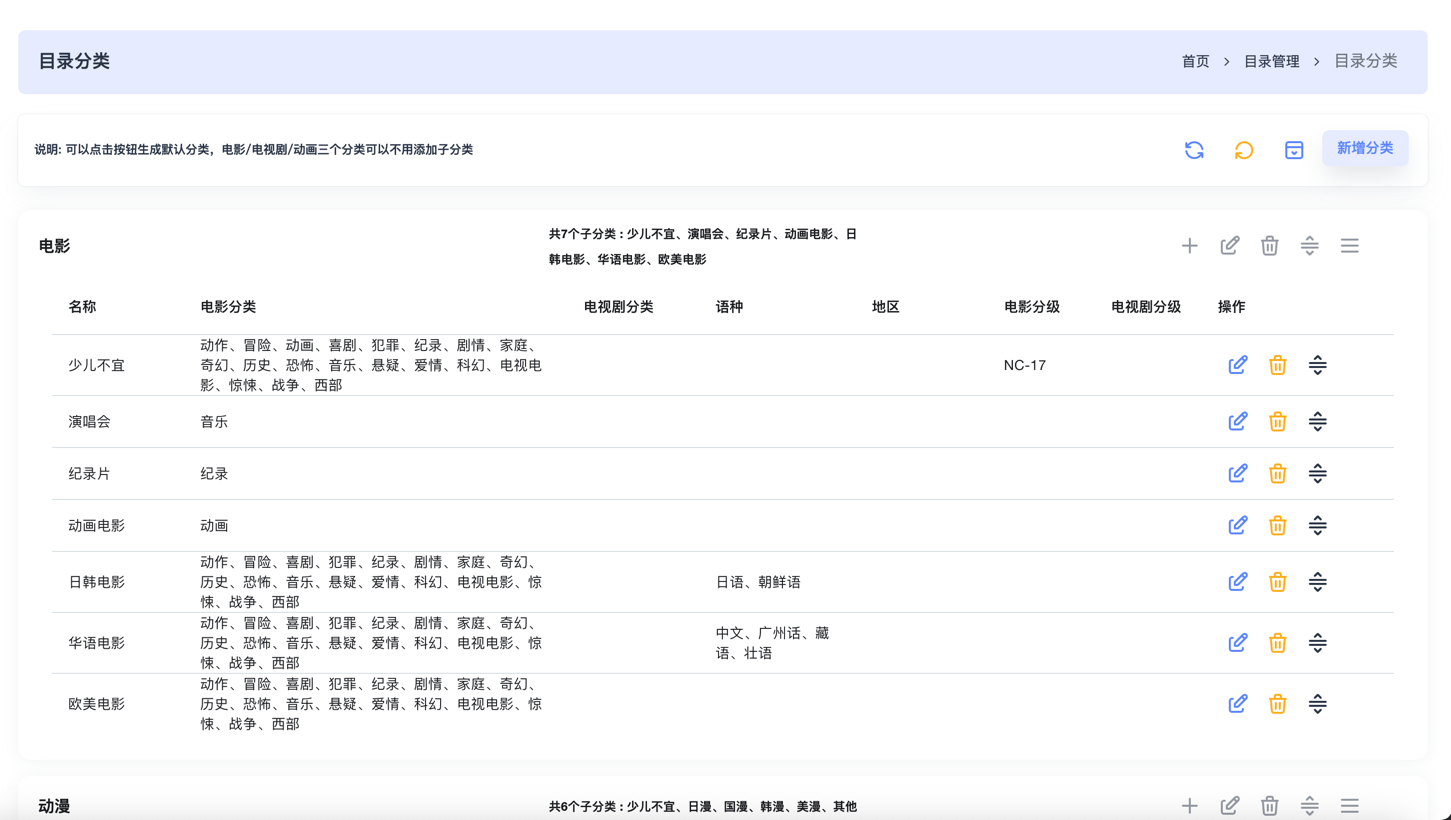Click the sort icon in the 电影 header
1451x820 pixels.
[x=1309, y=246]
